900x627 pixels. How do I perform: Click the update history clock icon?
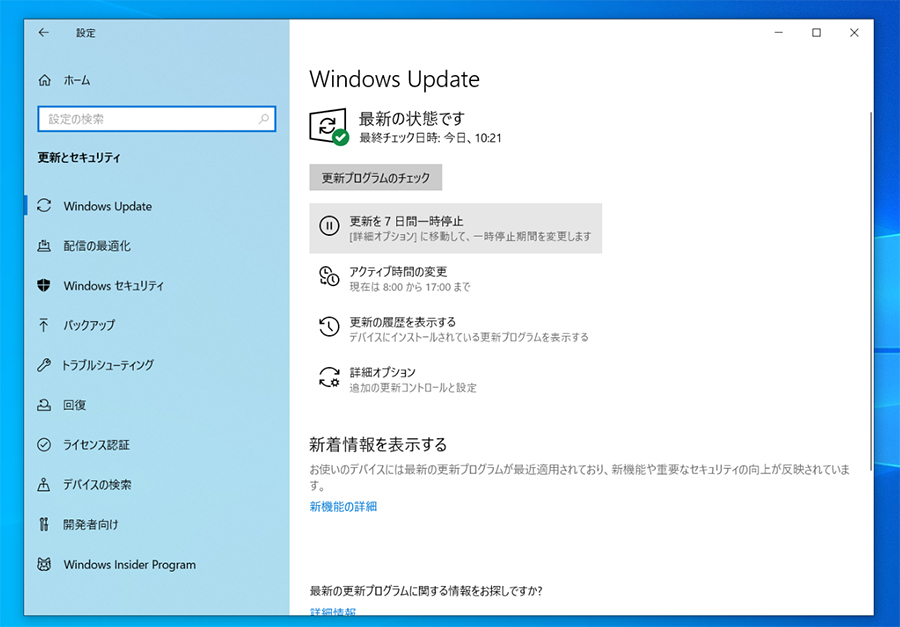point(329,327)
